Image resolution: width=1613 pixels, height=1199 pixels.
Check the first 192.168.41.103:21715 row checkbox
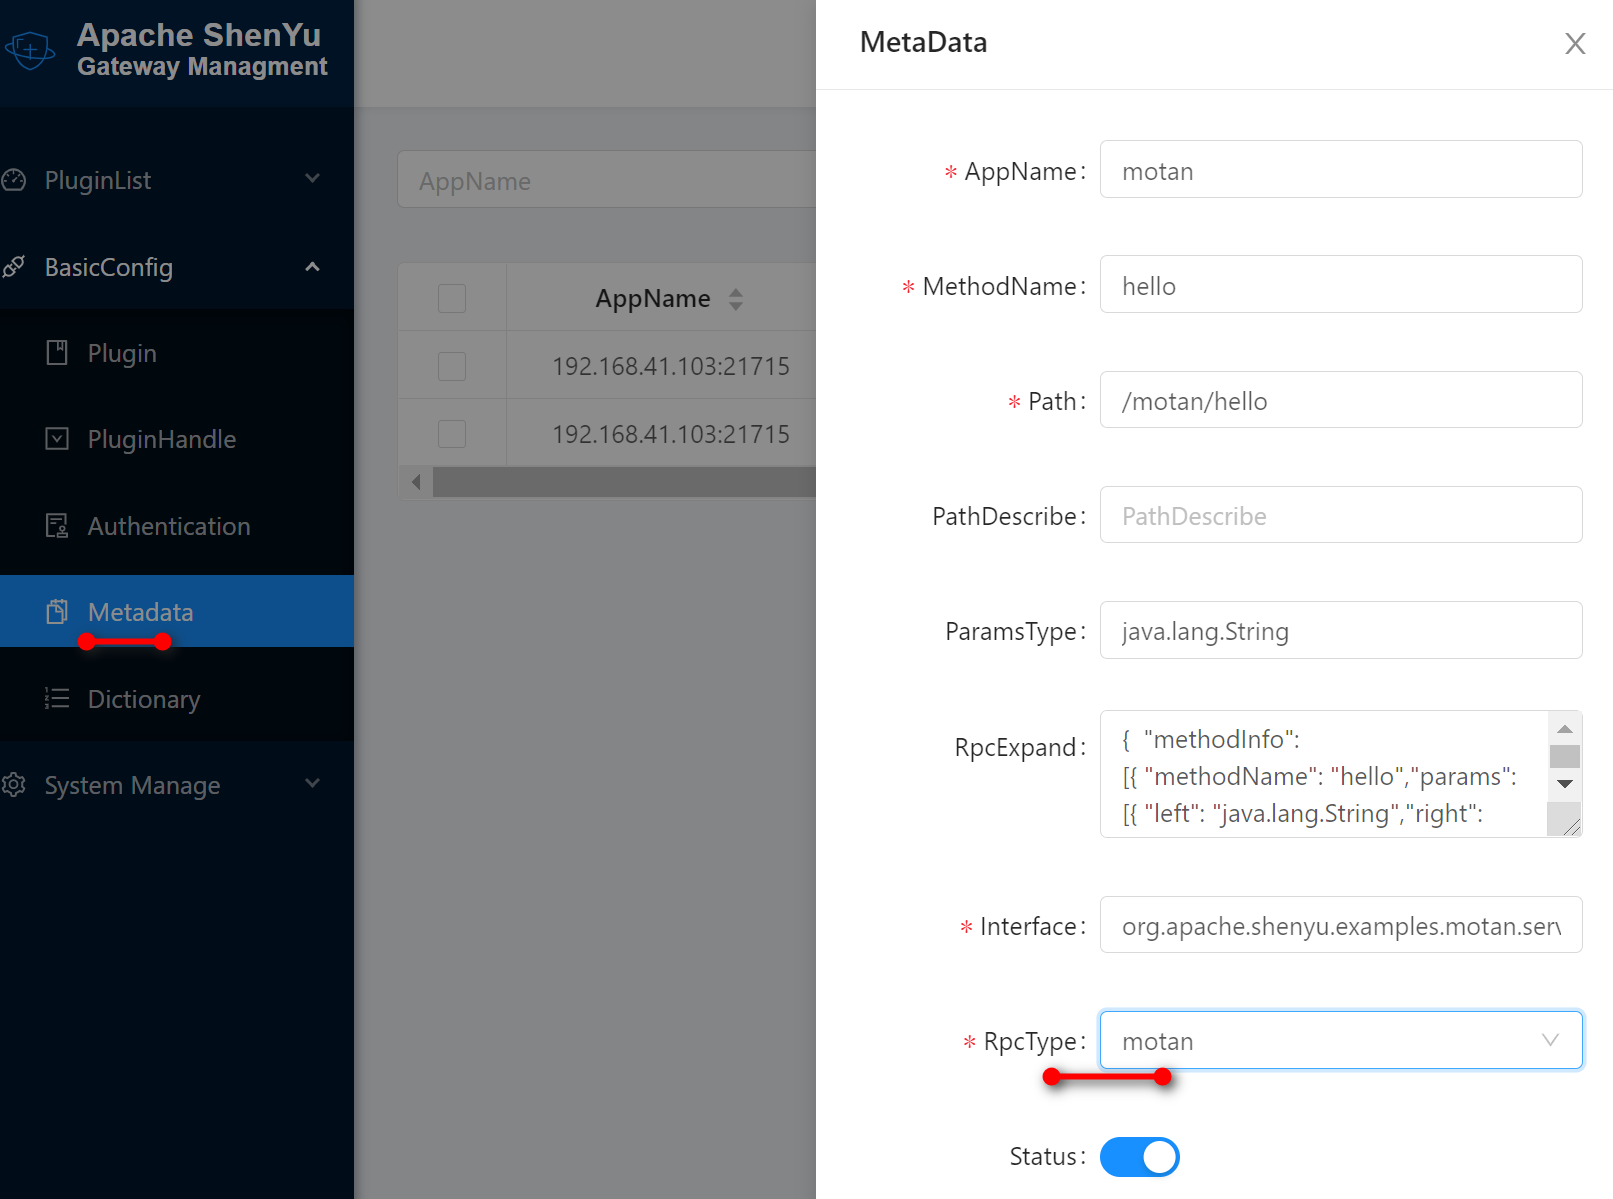pos(451,366)
